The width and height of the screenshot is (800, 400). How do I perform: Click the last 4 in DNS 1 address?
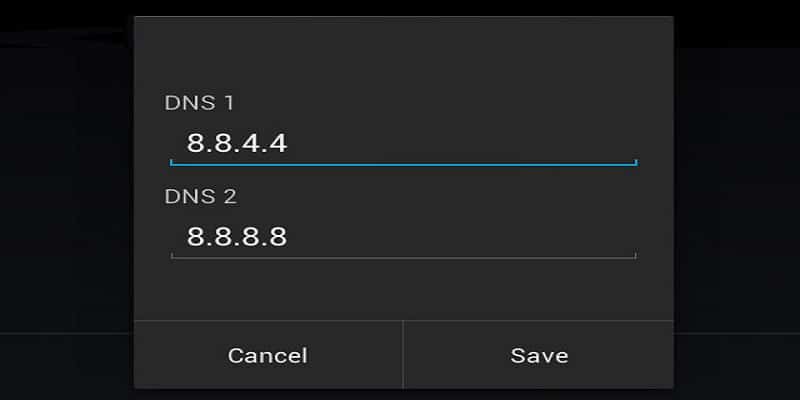279,143
